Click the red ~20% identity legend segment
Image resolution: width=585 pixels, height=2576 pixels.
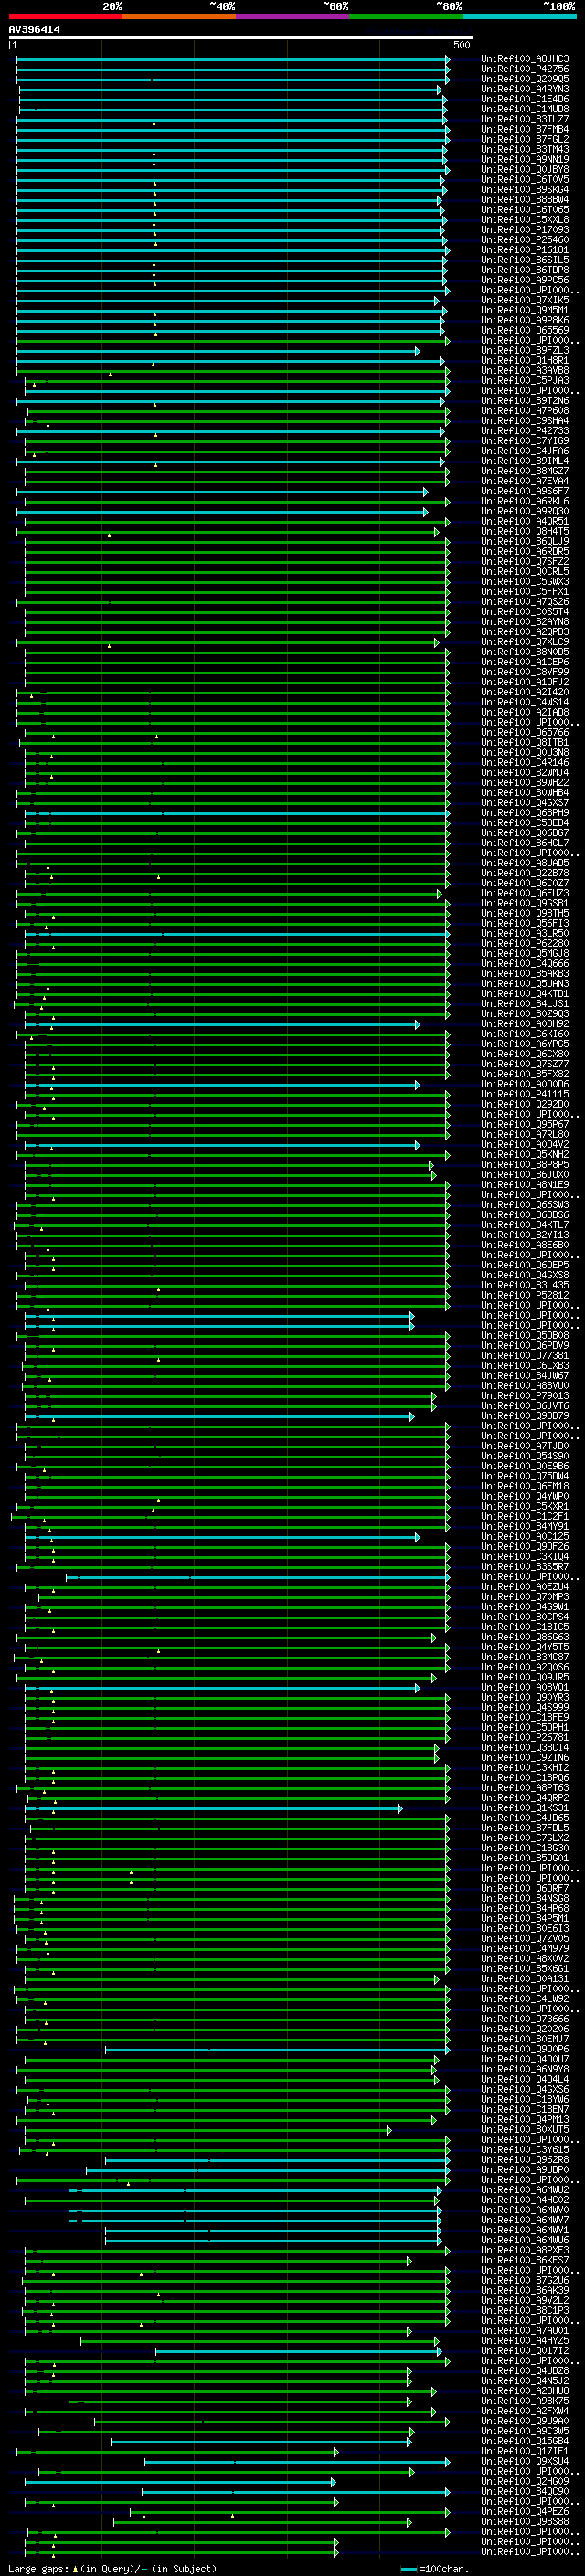coord(65,16)
